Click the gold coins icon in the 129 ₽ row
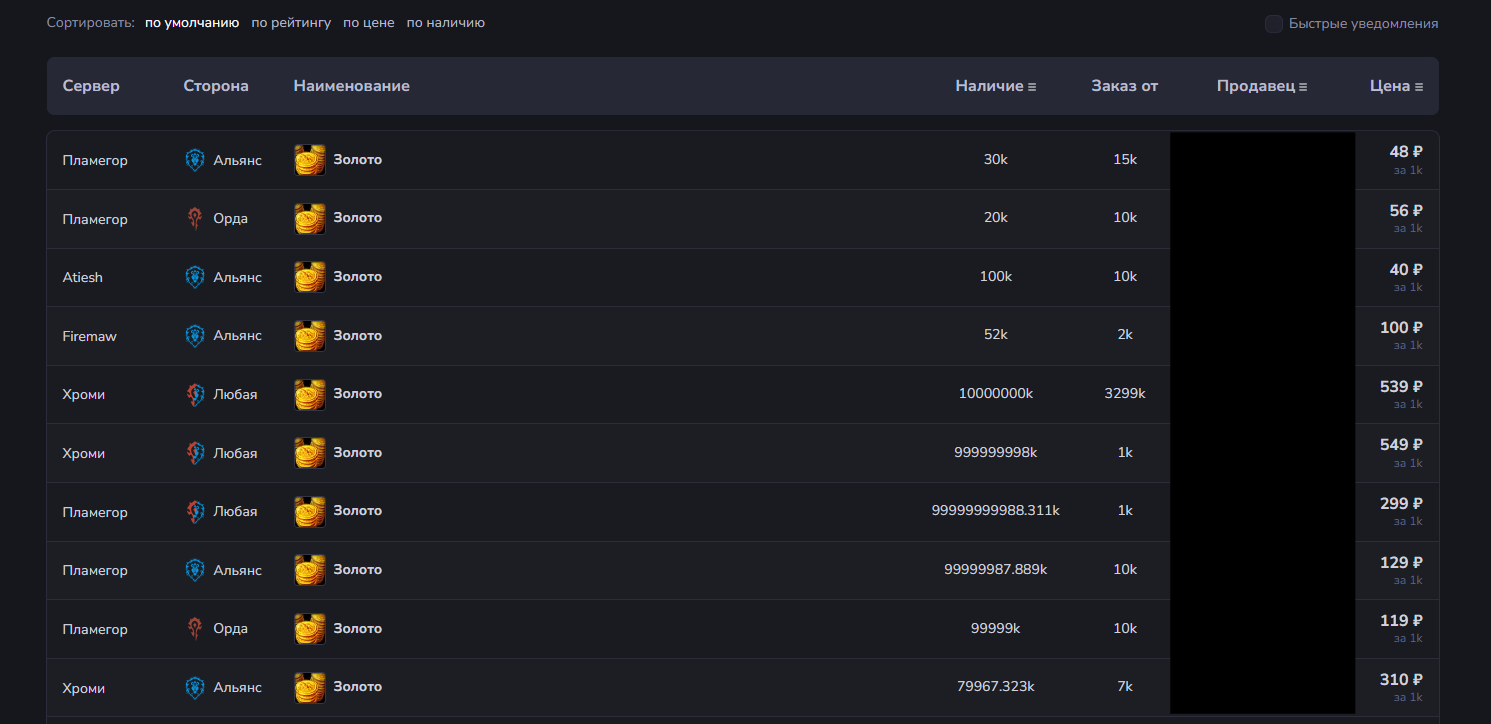The height and width of the screenshot is (724, 1491). [310, 570]
